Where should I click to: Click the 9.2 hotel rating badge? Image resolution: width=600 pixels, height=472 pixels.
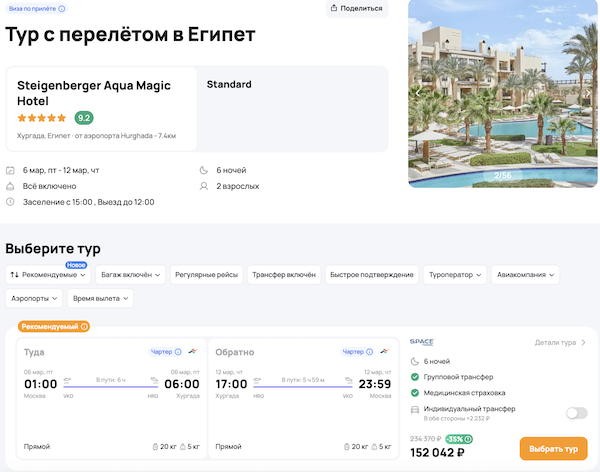84,118
